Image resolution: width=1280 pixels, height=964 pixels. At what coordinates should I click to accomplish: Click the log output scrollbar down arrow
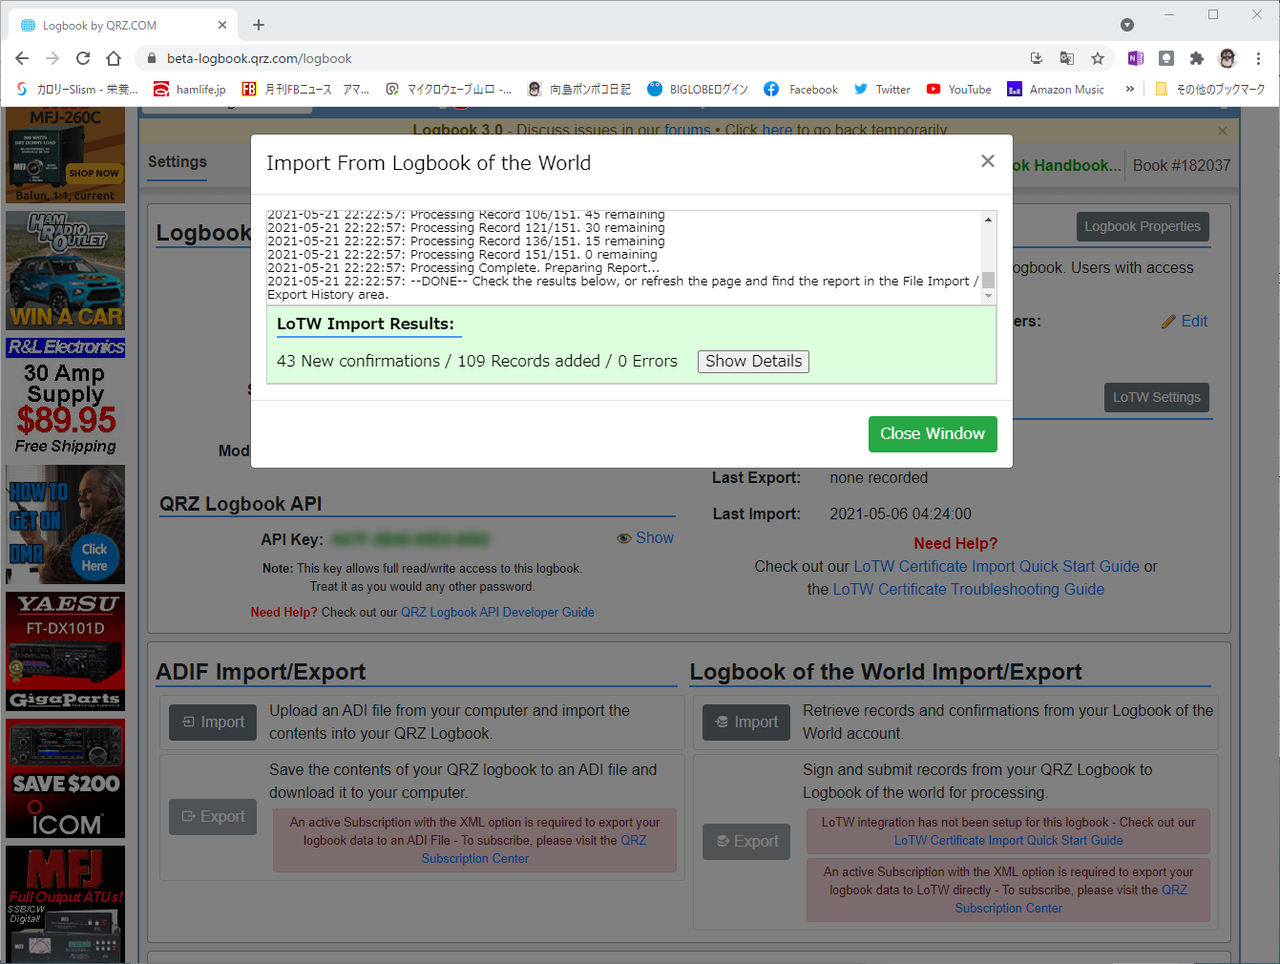pyautogui.click(x=988, y=295)
